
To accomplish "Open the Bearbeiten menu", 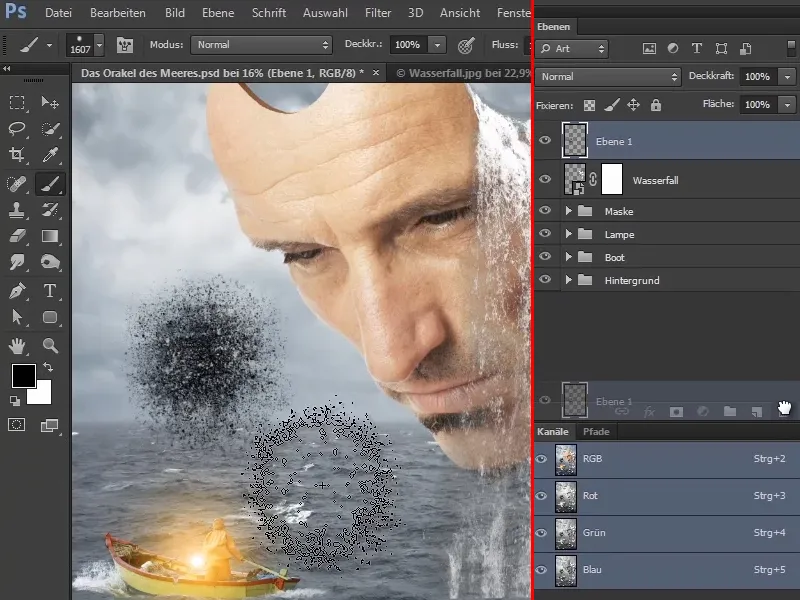I will [x=118, y=13].
